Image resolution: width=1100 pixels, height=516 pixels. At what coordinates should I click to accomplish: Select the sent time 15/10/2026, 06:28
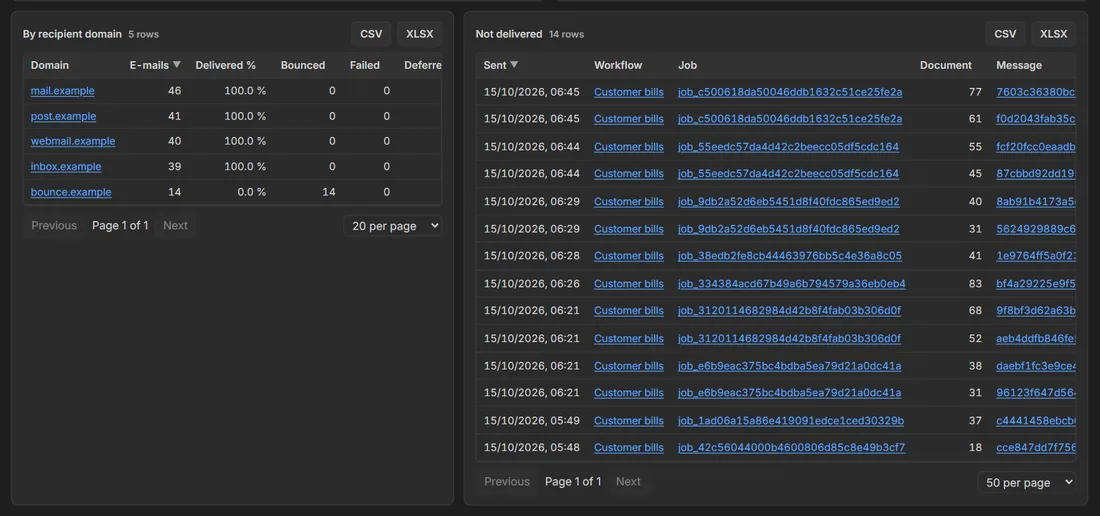532,256
